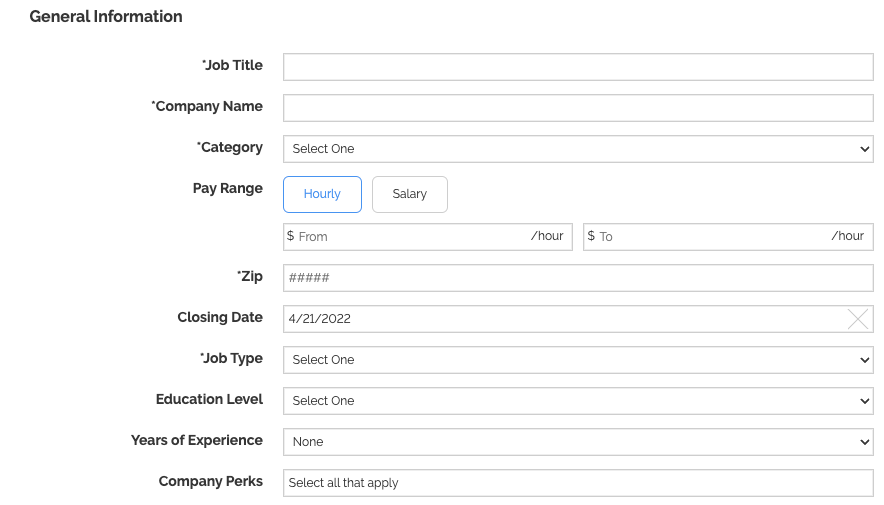Open the Category dropdown
884x505 pixels.
coord(578,149)
